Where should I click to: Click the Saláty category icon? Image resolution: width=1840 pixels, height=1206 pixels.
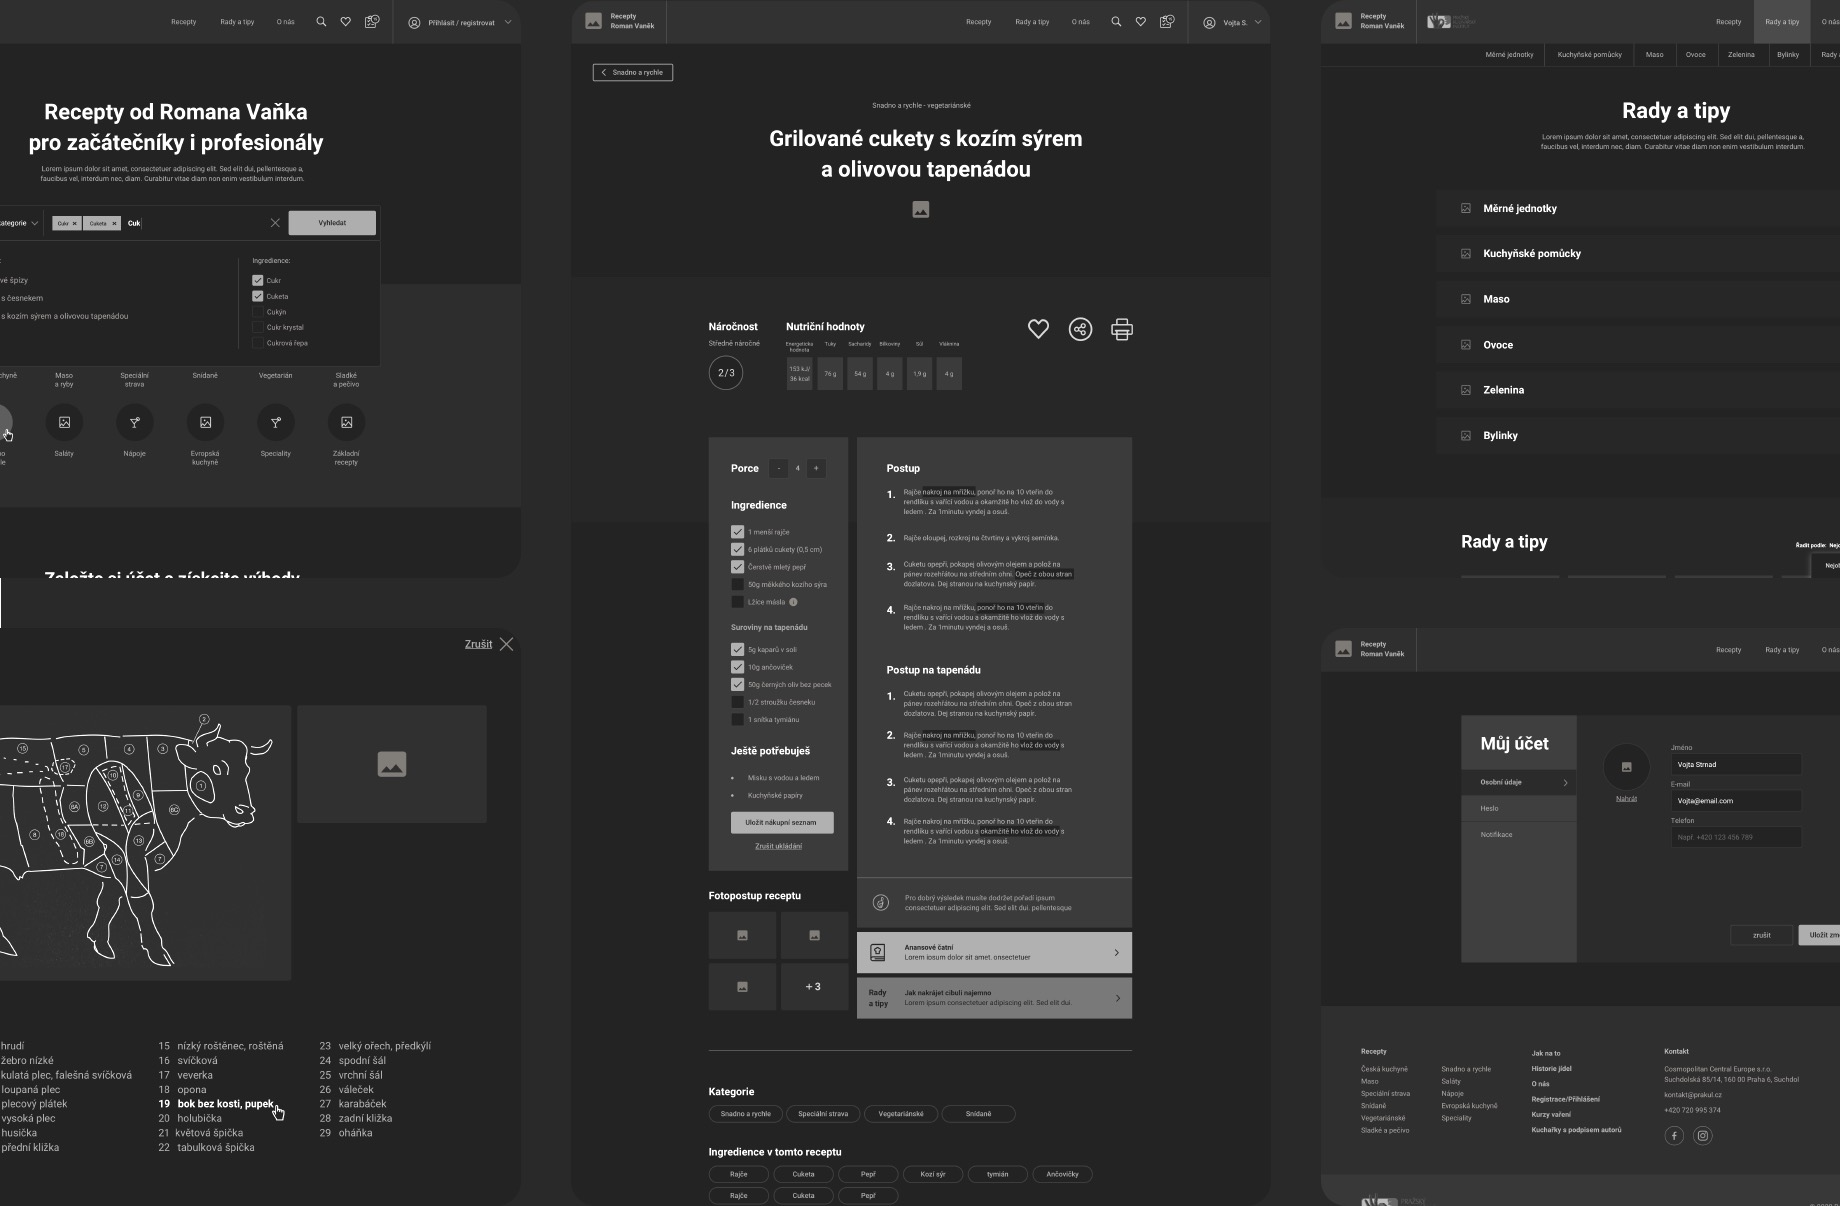(x=64, y=422)
